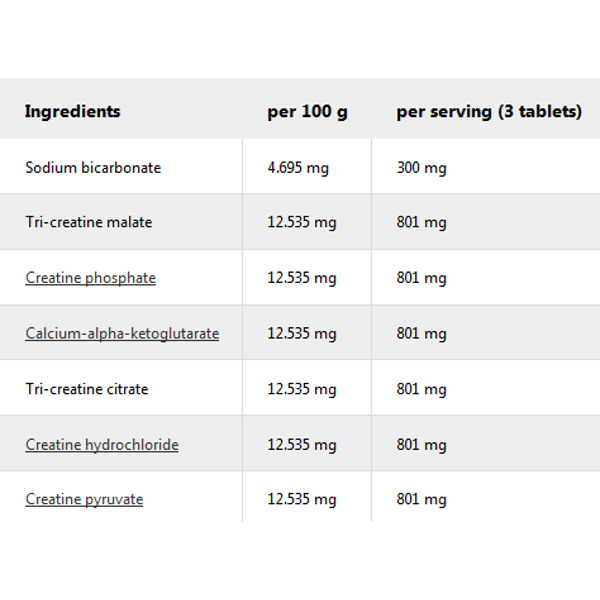600x600 pixels.
Task: Click the per serving (3 tablets) header
Action: click(x=488, y=112)
